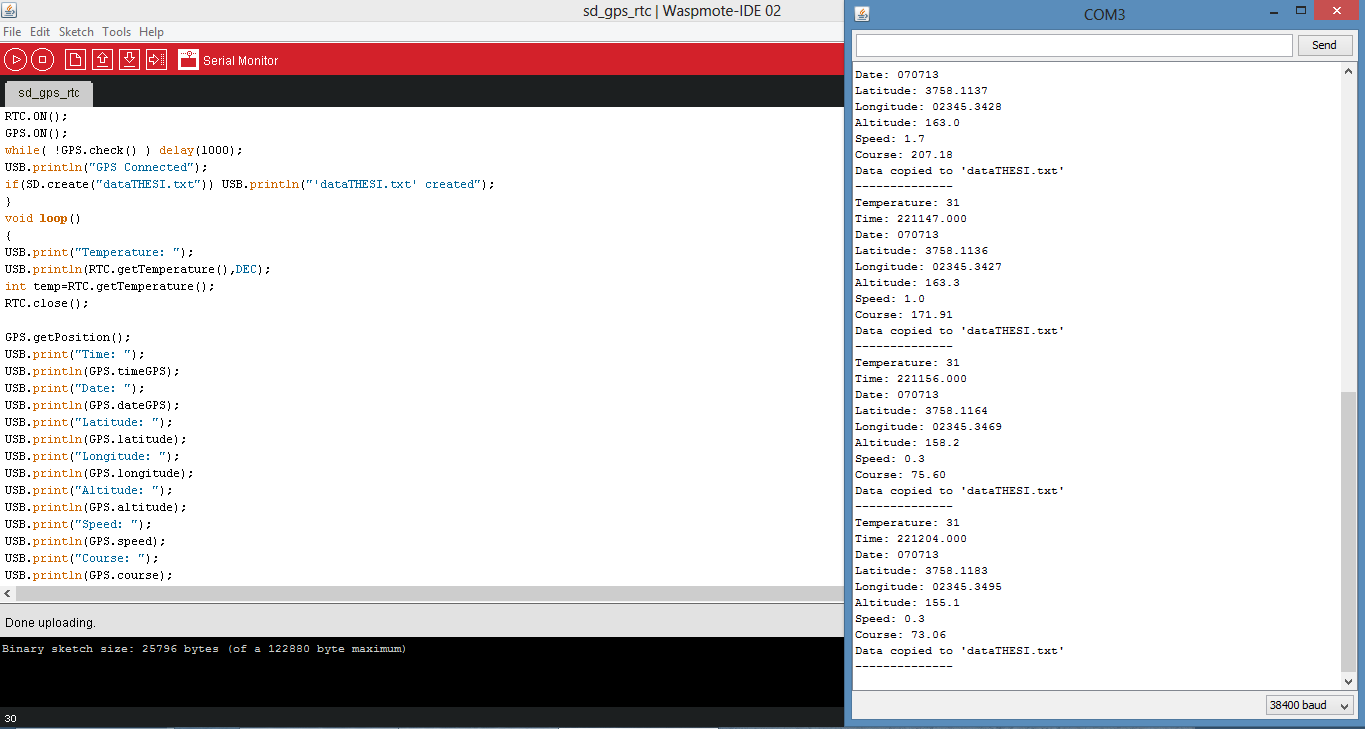The image size is (1365, 729).
Task: Open a sketch with the up-arrow icon
Action: pyautogui.click(x=102, y=60)
